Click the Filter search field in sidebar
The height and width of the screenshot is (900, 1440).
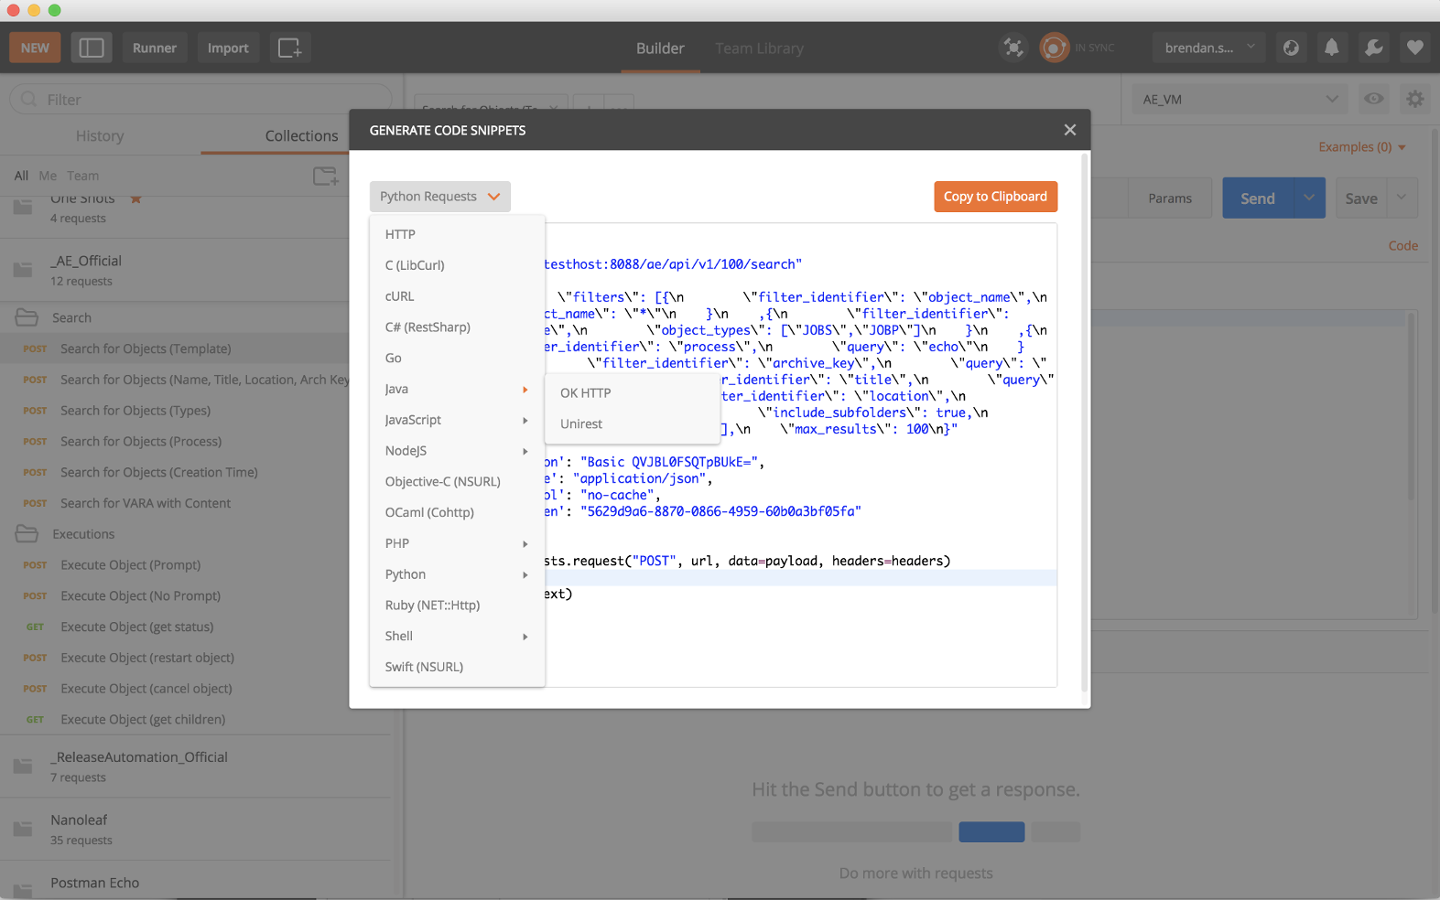click(200, 99)
